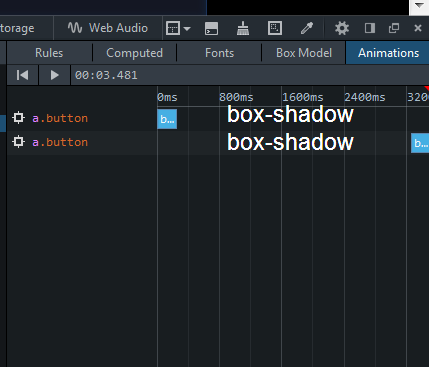Screen dimensions: 429x367
Task: Click the 800ms timeline header label
Action: pos(236,97)
